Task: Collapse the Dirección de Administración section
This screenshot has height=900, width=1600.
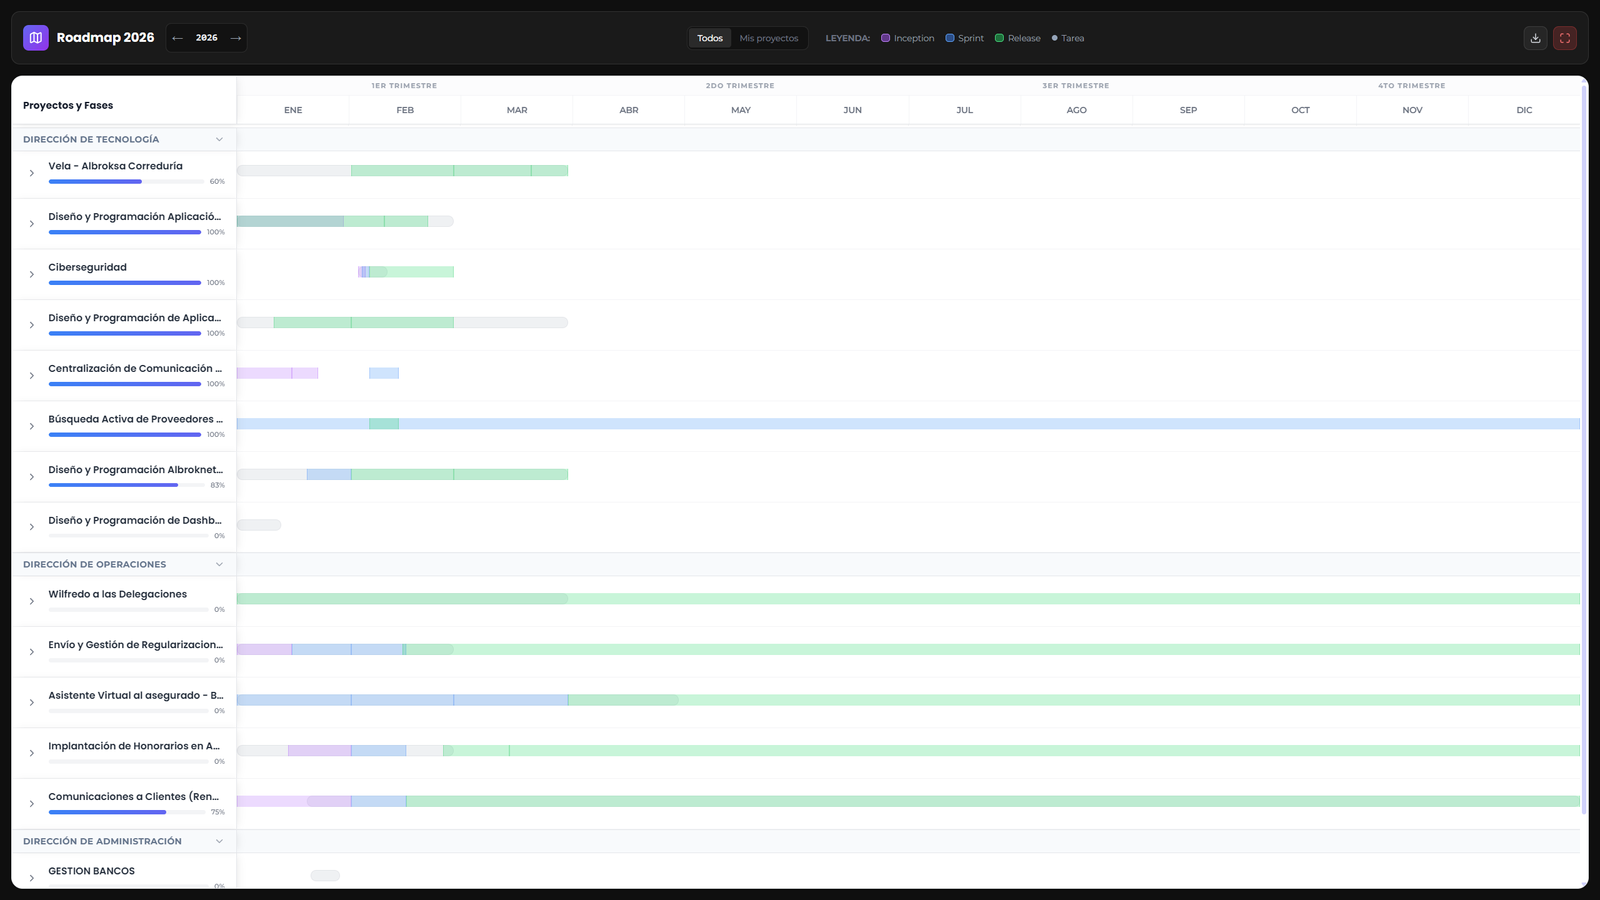Action: (x=219, y=841)
